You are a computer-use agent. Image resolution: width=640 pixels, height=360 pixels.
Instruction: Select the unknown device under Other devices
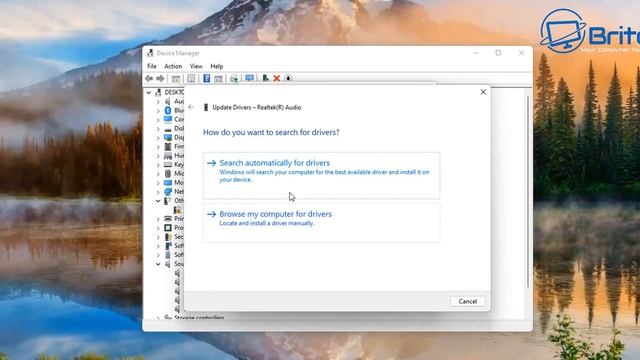[177, 210]
